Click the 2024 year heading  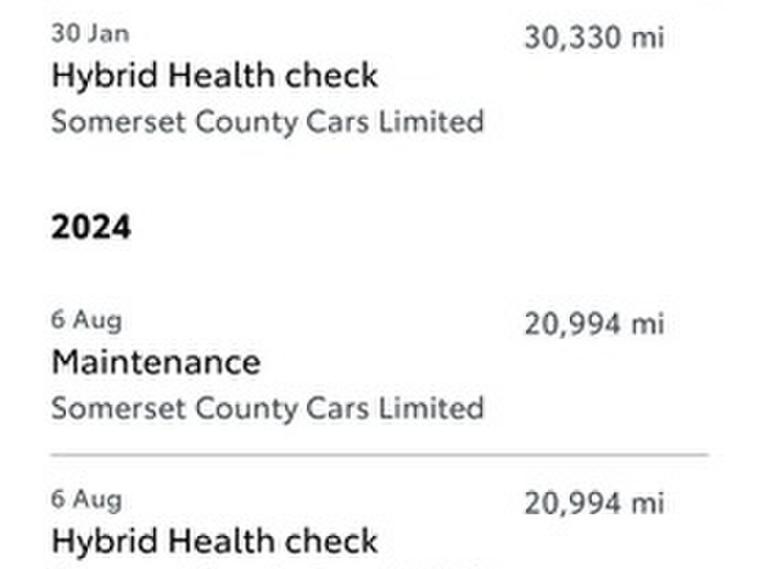point(91,227)
